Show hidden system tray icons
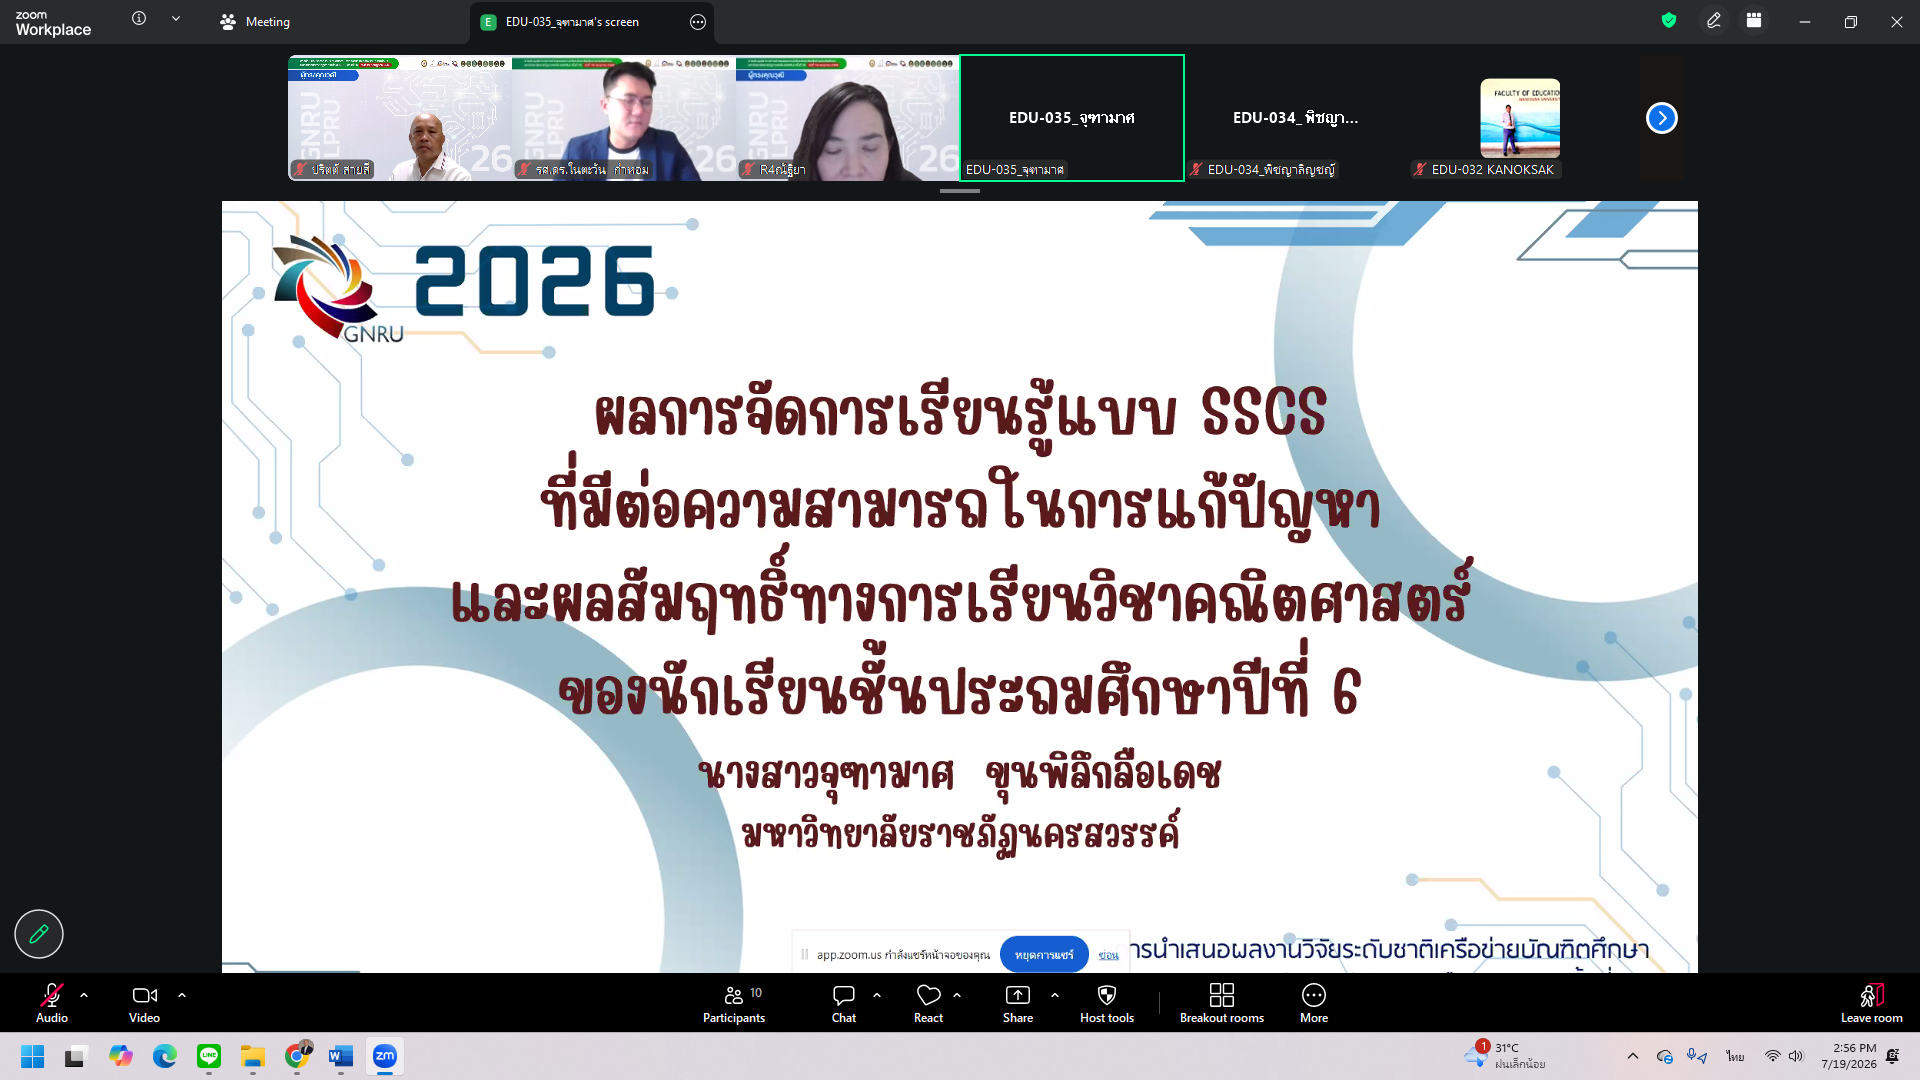Screen dimensions: 1920x1080 click(1633, 1056)
